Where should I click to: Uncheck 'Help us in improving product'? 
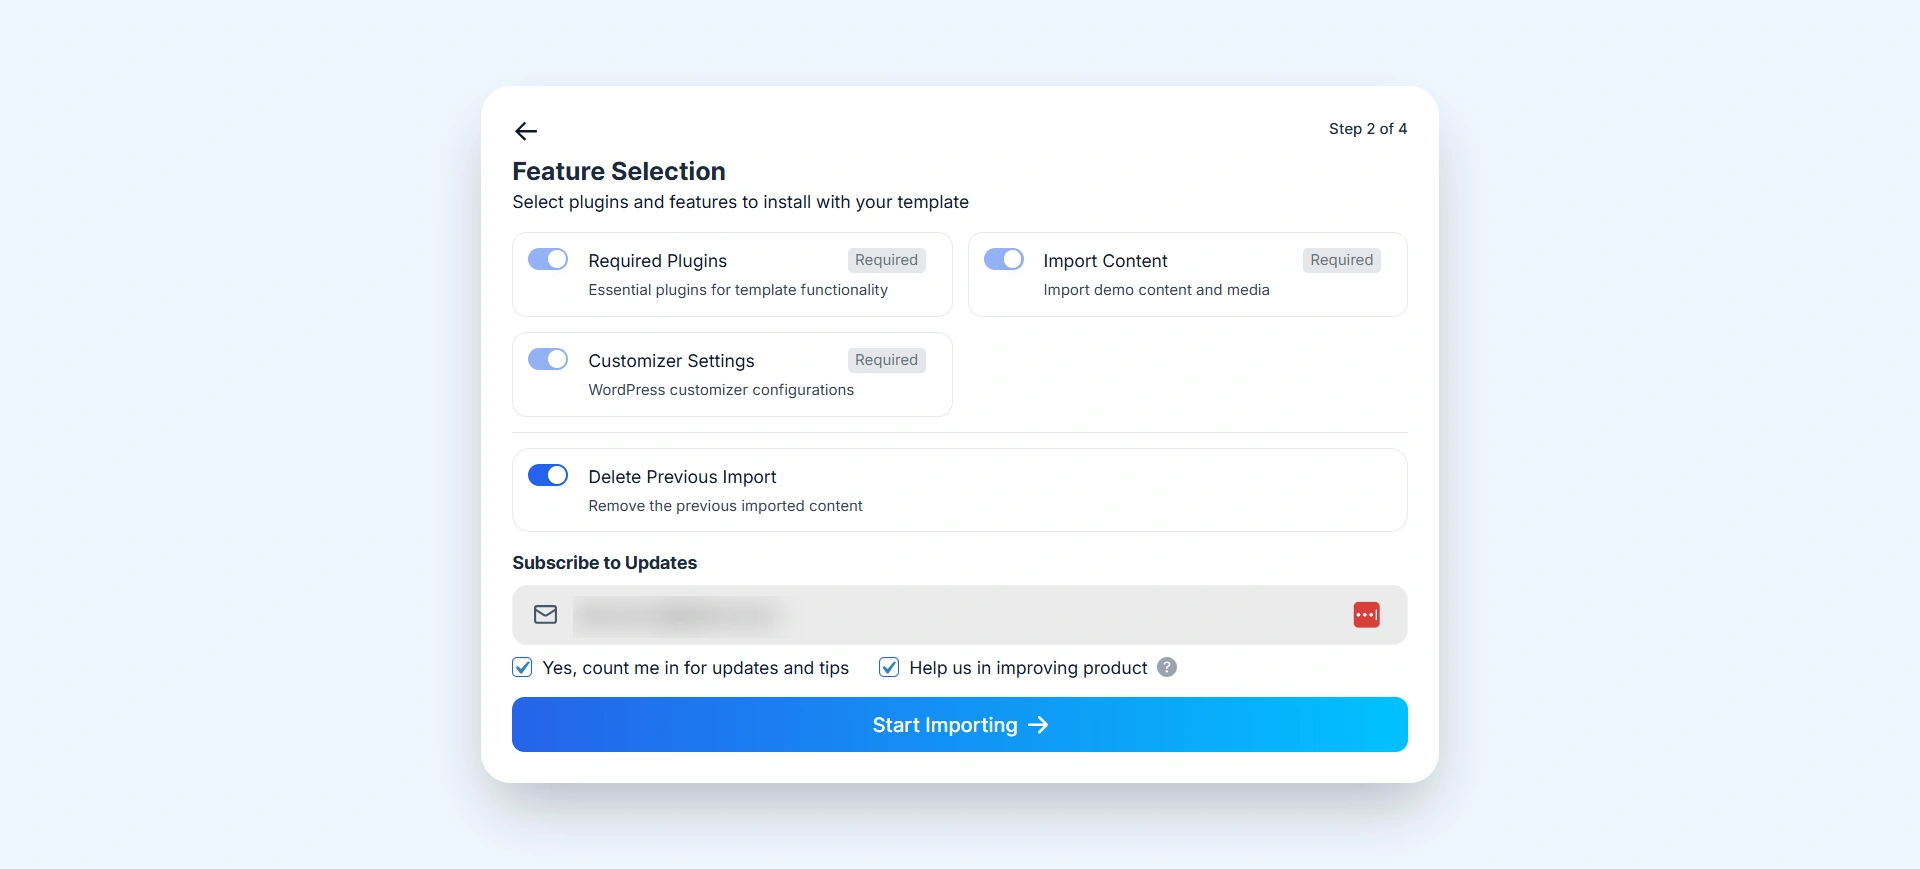889,667
